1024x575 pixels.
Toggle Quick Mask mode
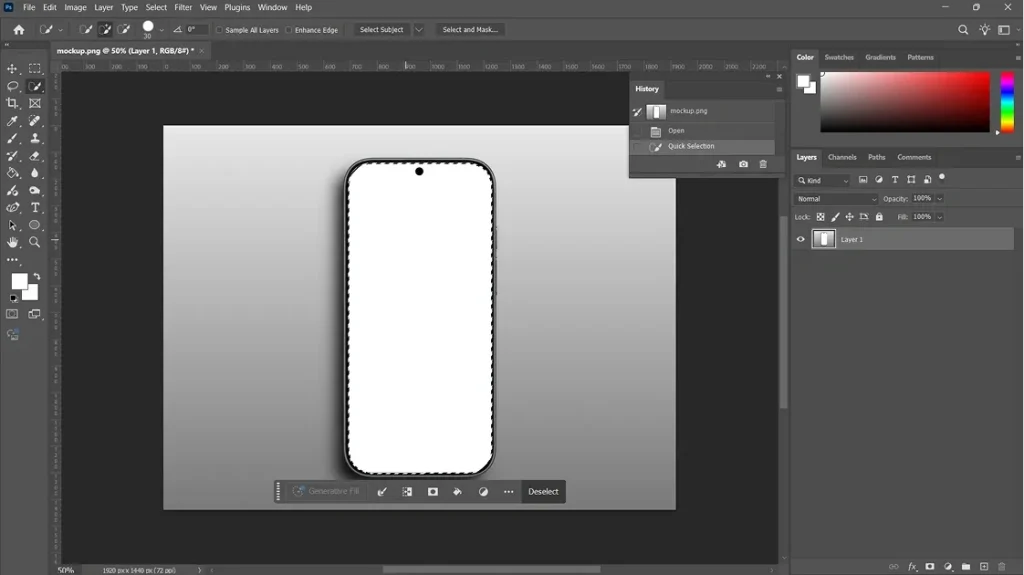tap(12, 314)
